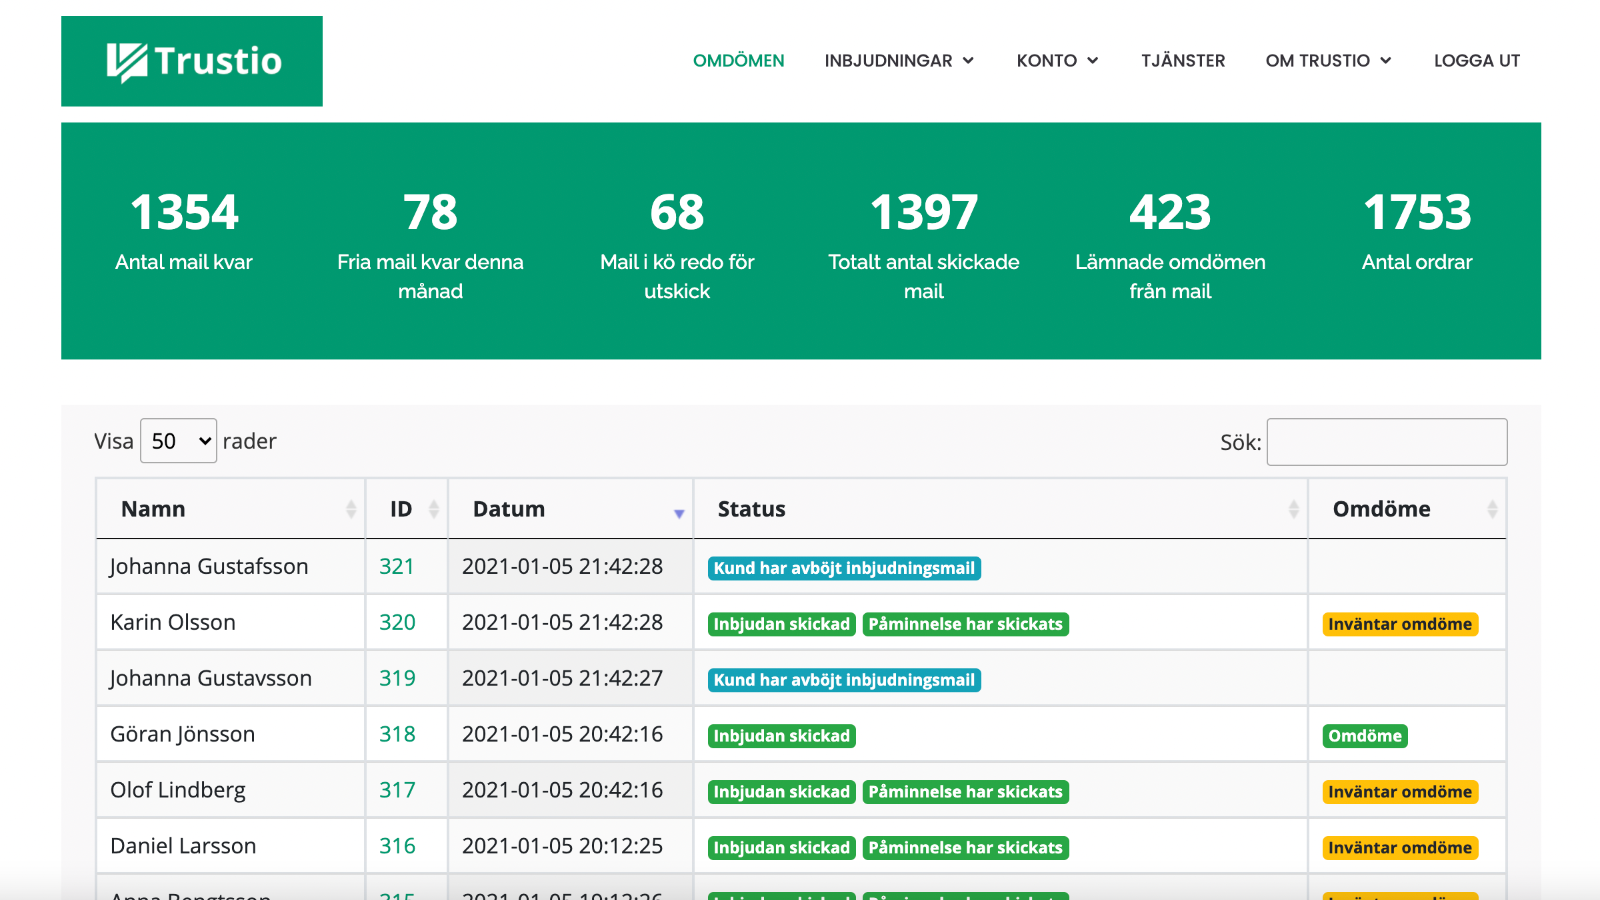Viewport: 1600px width, 900px height.
Task: Expand the Inbjudningar menu
Action: [x=899, y=61]
